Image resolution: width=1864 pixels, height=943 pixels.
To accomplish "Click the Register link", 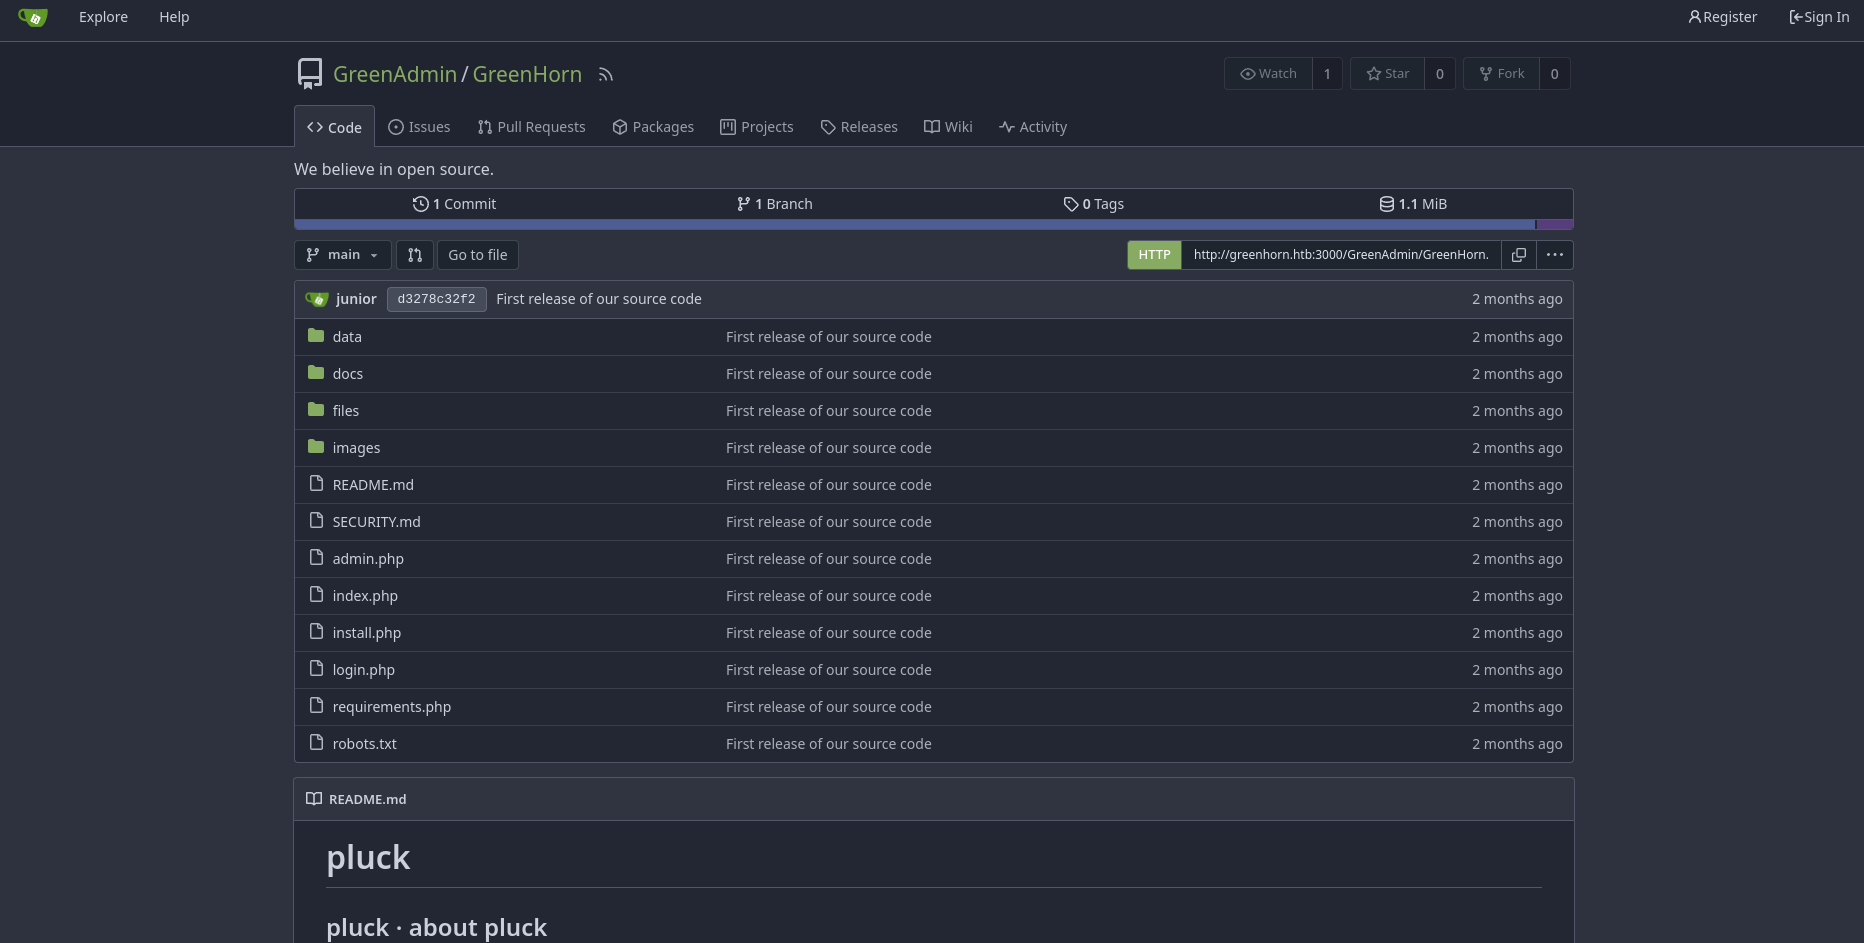I will tap(1722, 17).
